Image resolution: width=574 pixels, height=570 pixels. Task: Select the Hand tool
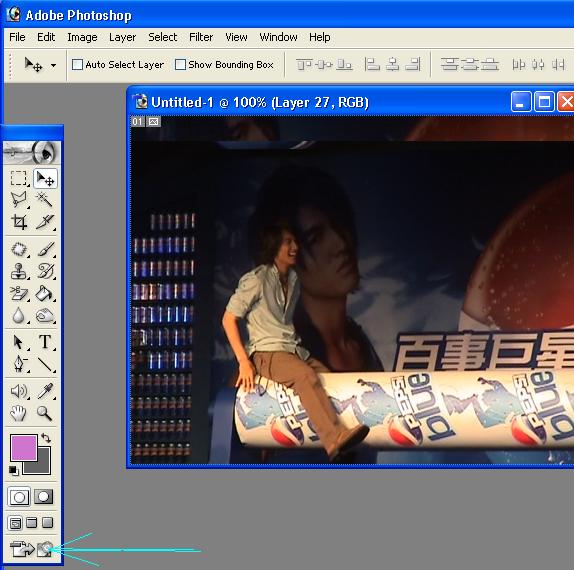pyautogui.click(x=18, y=413)
